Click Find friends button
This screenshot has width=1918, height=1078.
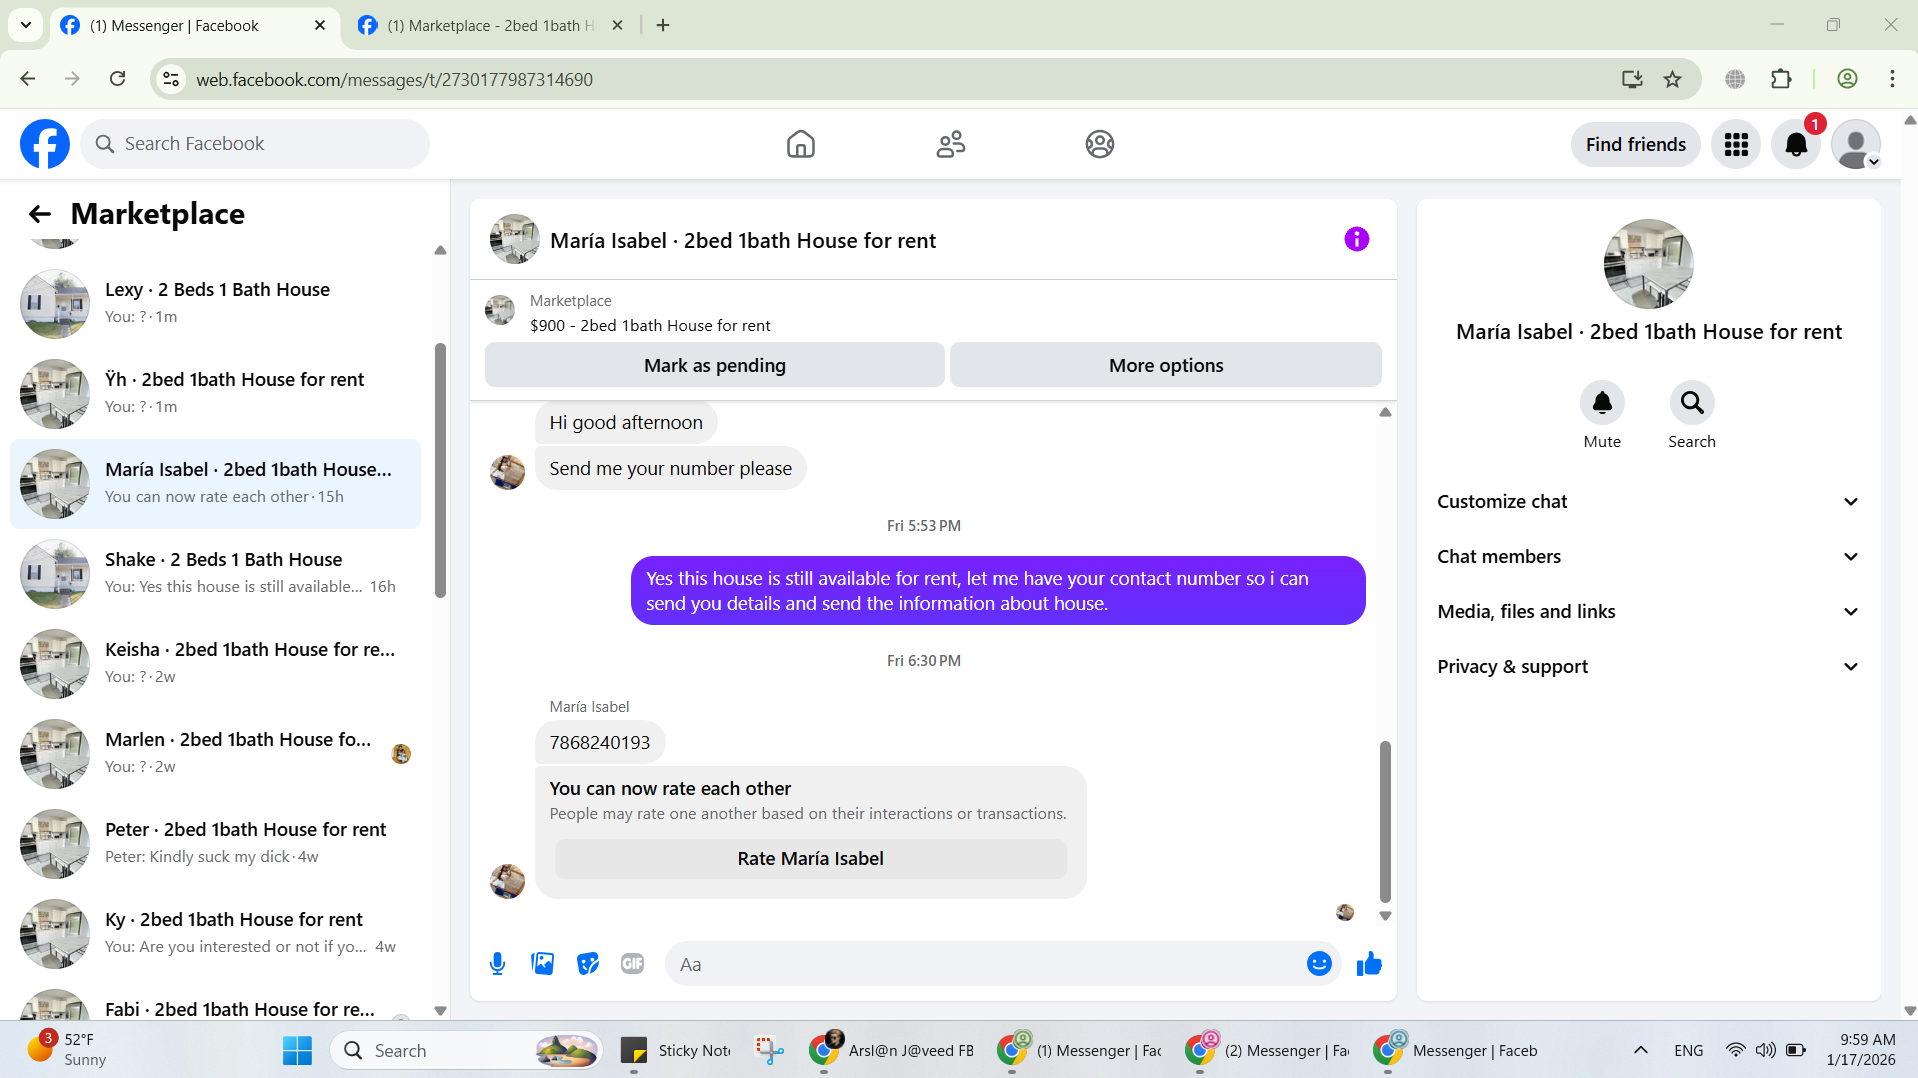[1635, 144]
